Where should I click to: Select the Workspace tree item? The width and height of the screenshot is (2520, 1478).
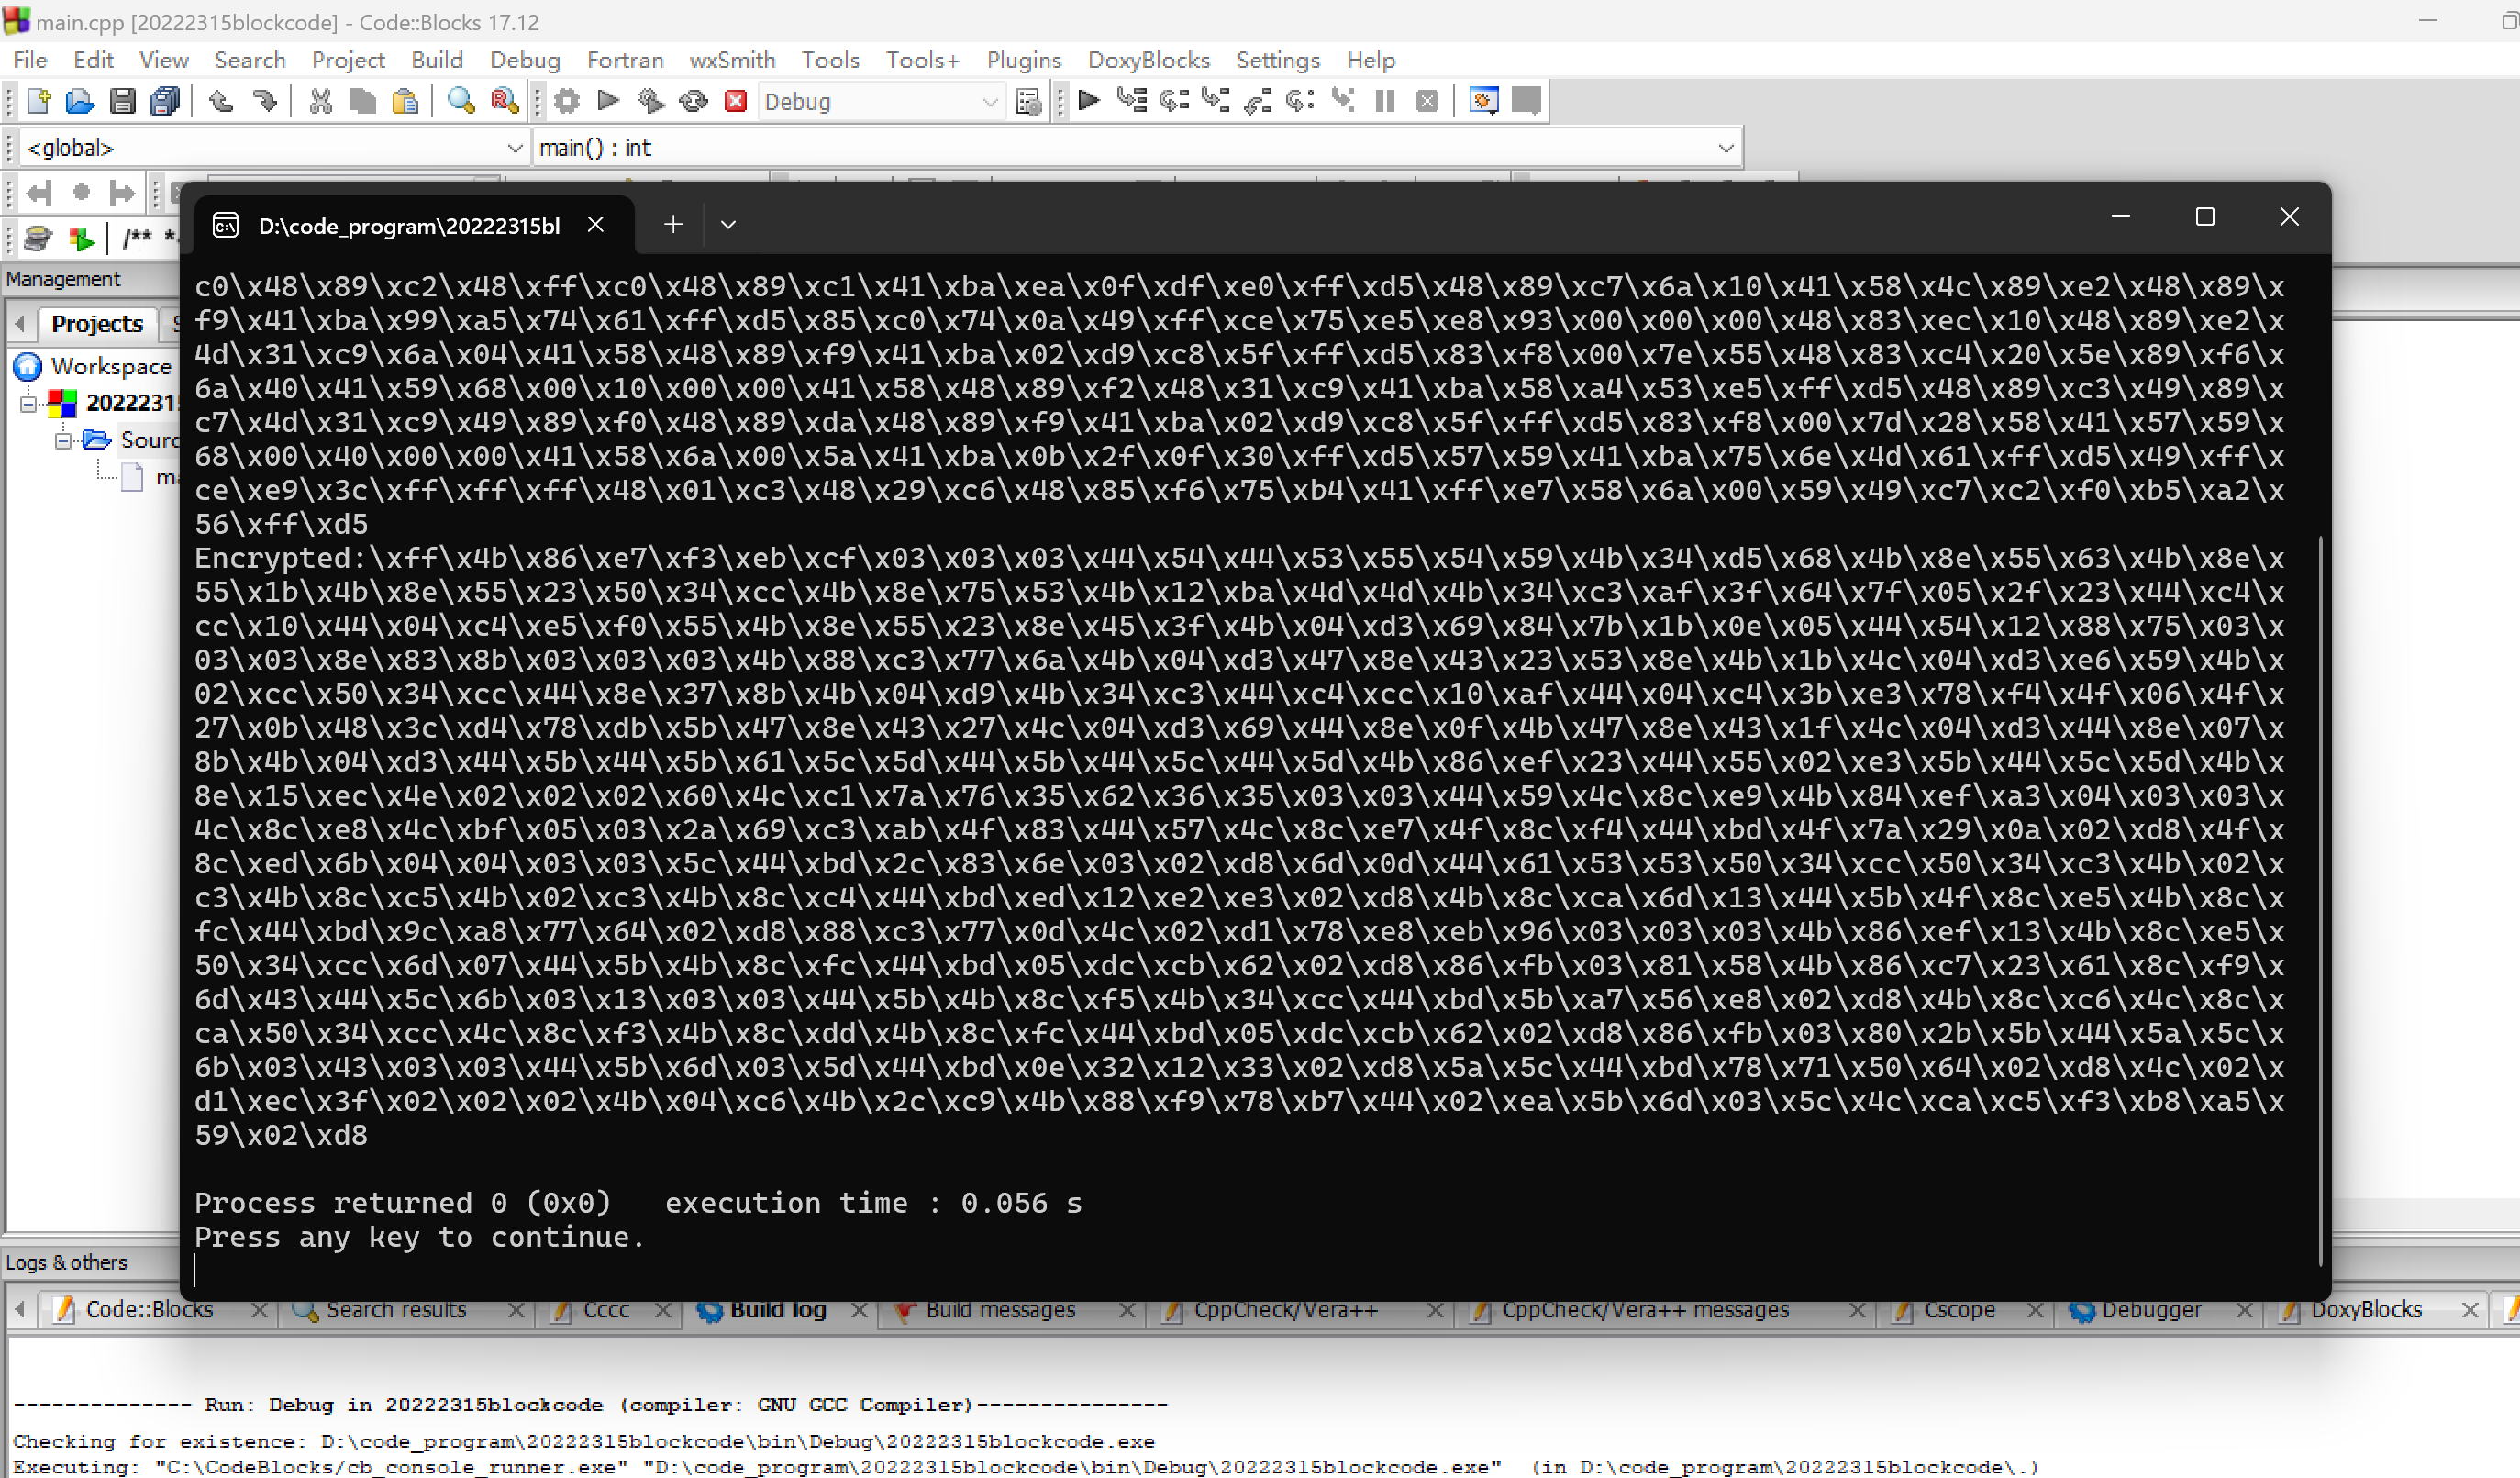coord(110,367)
